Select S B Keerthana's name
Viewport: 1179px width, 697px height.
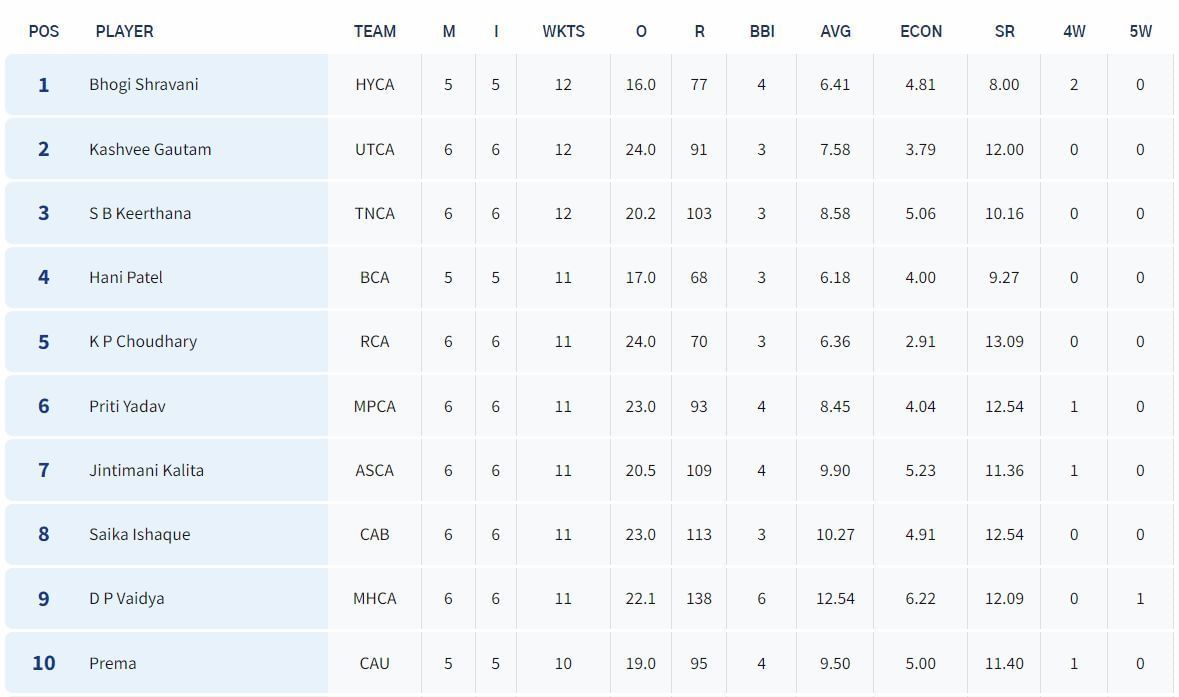tap(140, 213)
